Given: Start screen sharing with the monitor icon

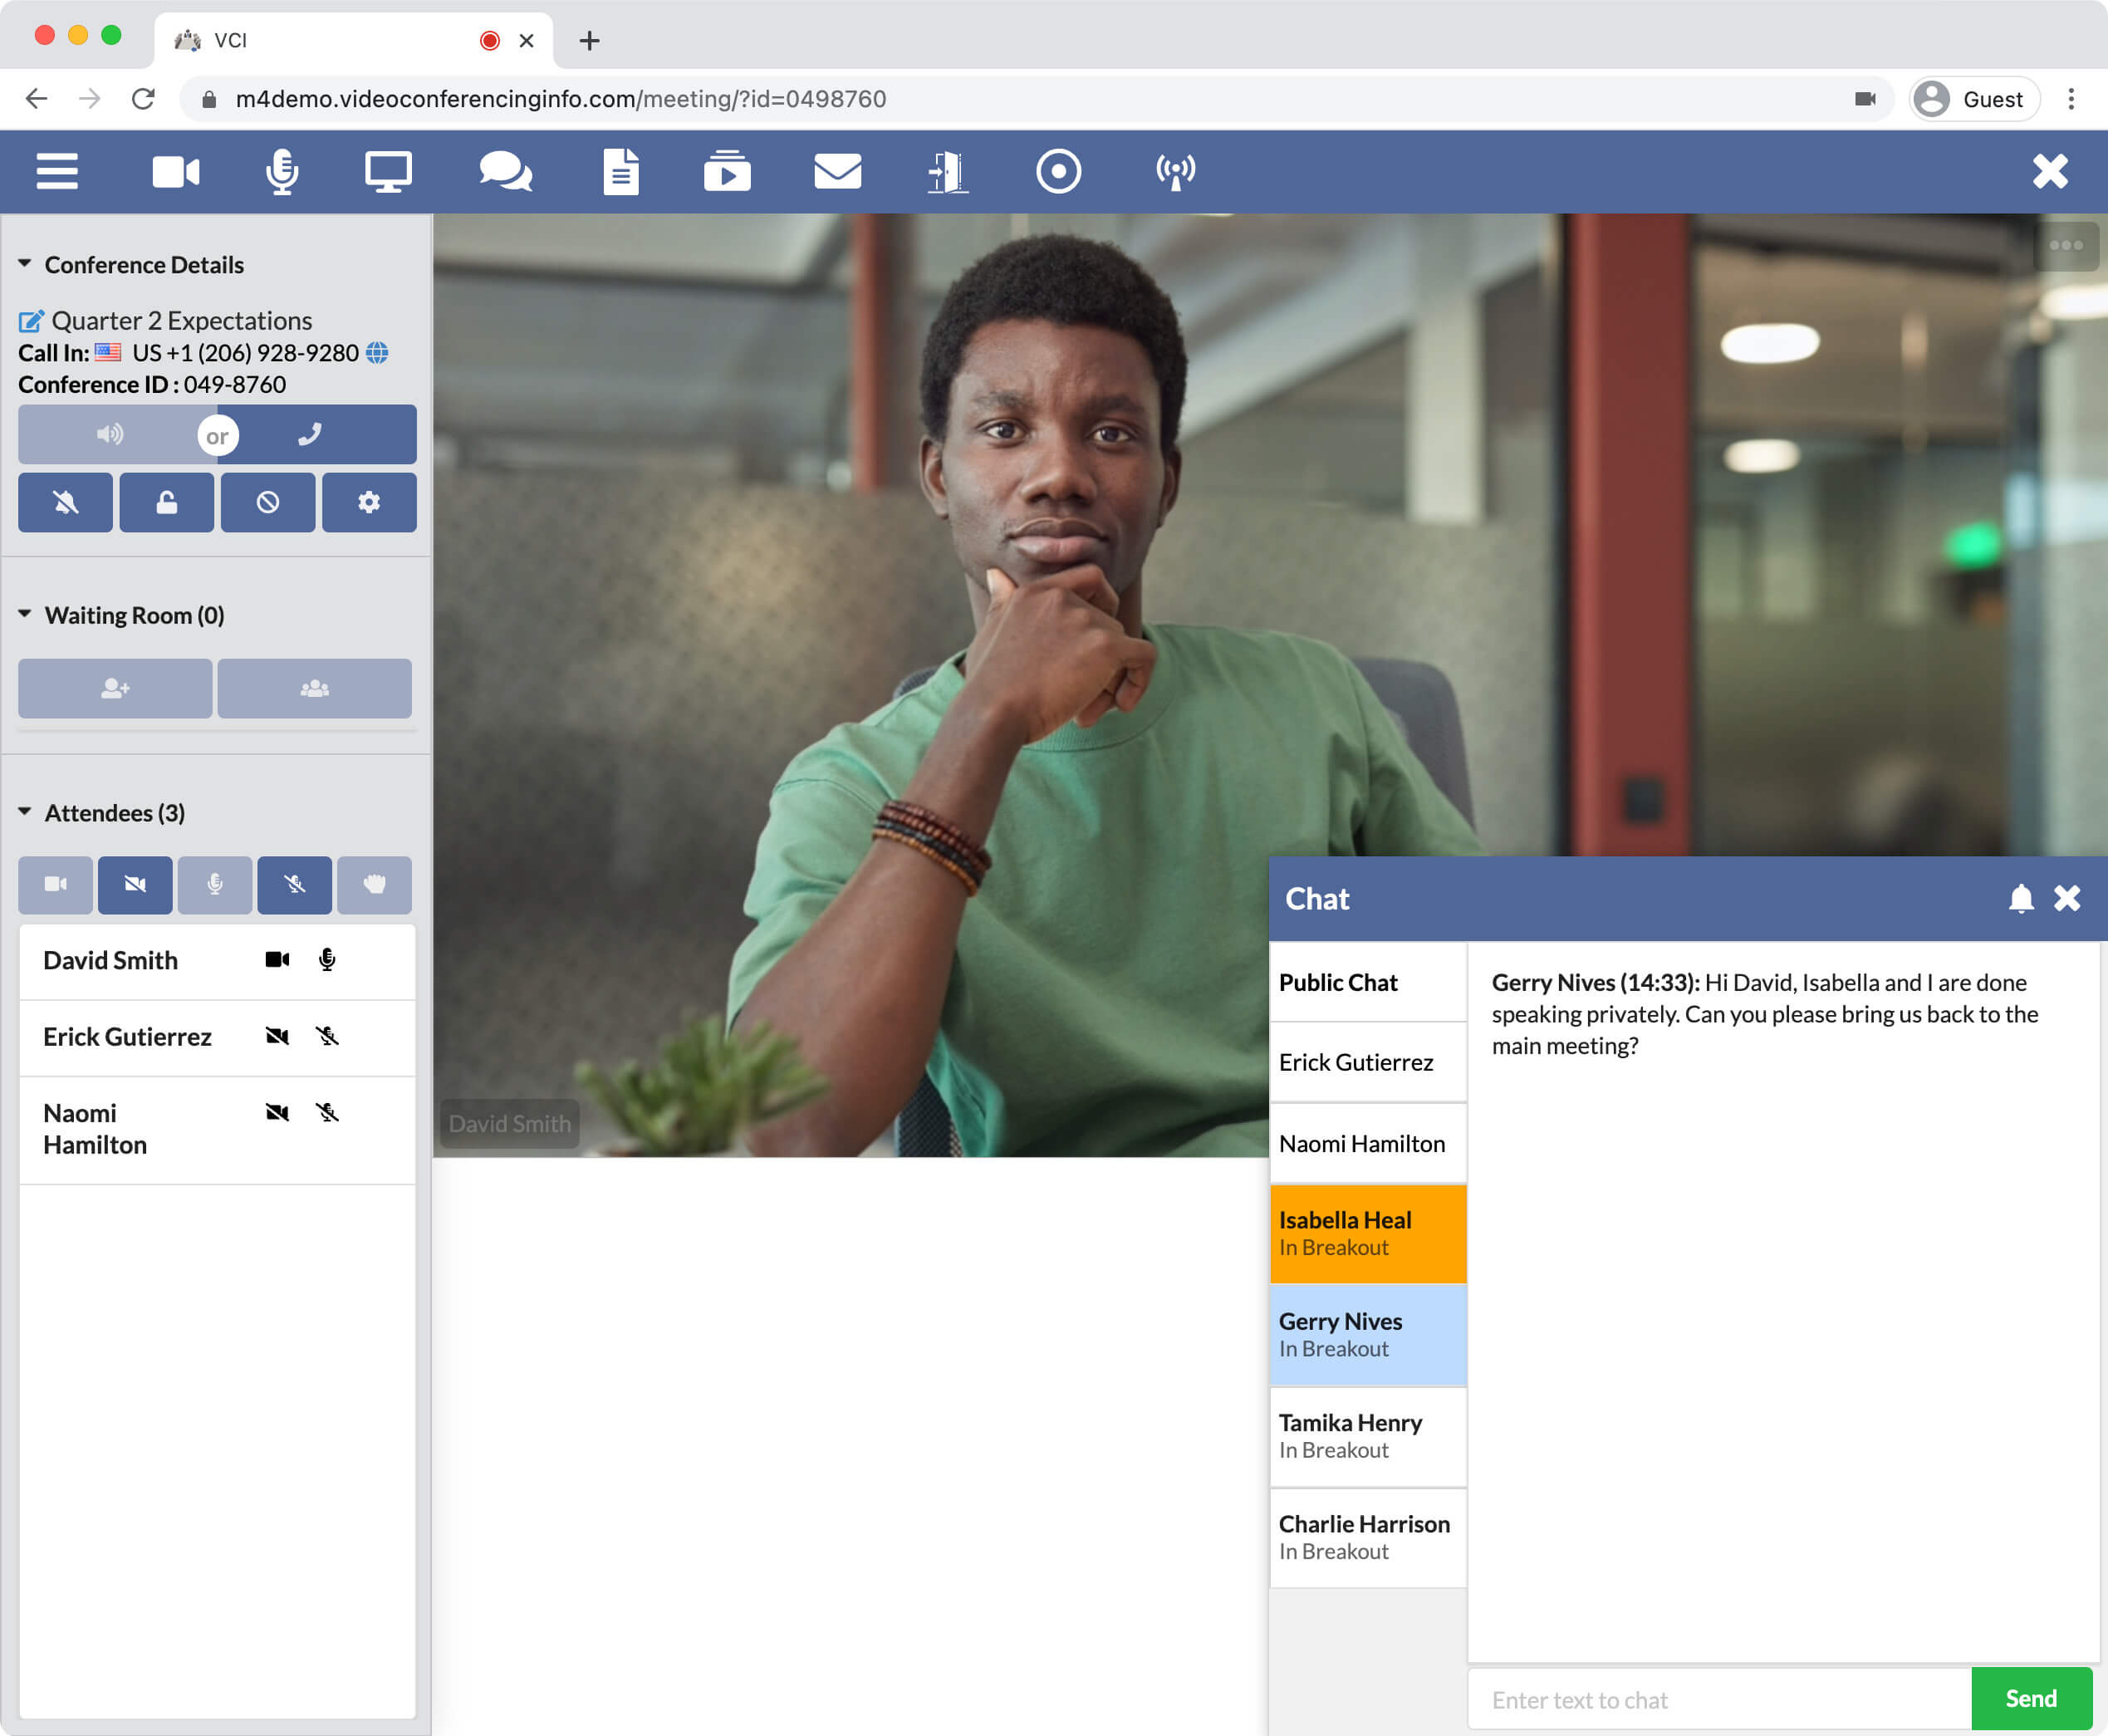Looking at the screenshot, I should (388, 171).
